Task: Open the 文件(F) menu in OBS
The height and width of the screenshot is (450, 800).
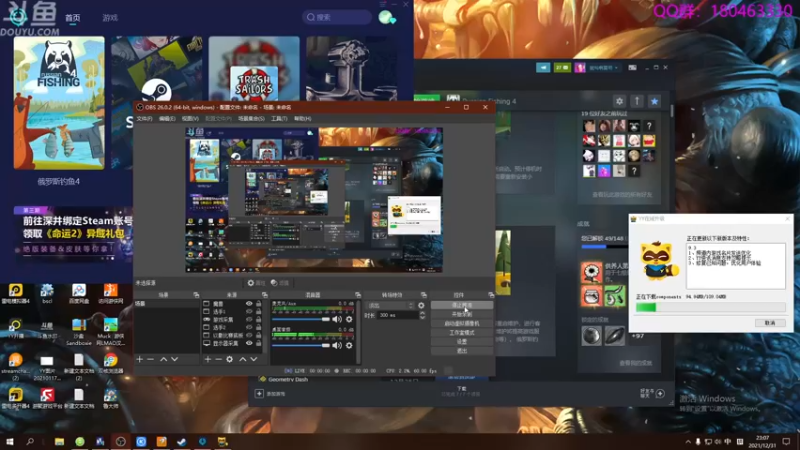Action: click(144, 119)
